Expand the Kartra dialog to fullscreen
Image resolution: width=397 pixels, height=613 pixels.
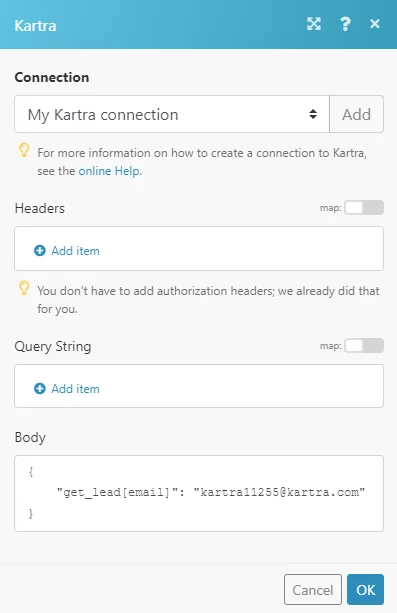[314, 24]
